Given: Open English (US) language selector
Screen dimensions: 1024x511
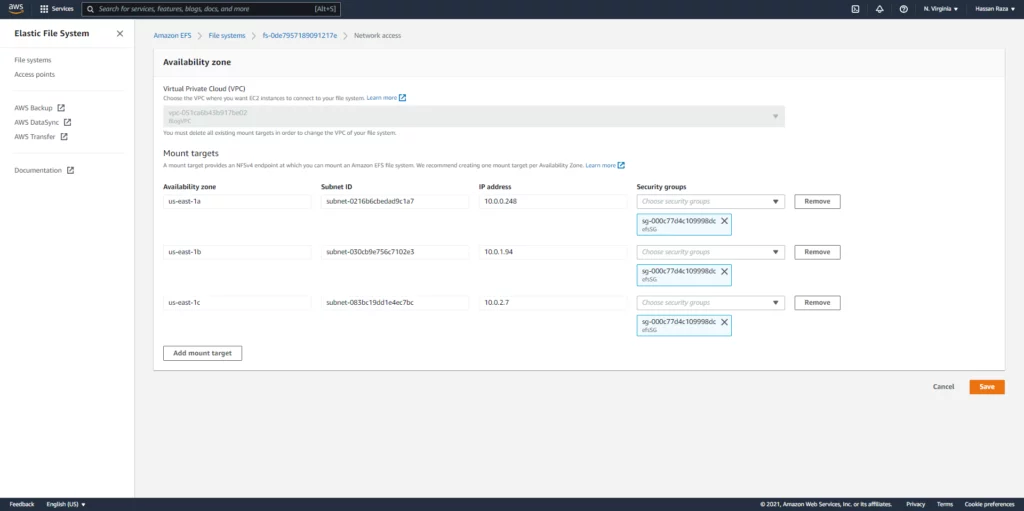Looking at the screenshot, I should 66,504.
